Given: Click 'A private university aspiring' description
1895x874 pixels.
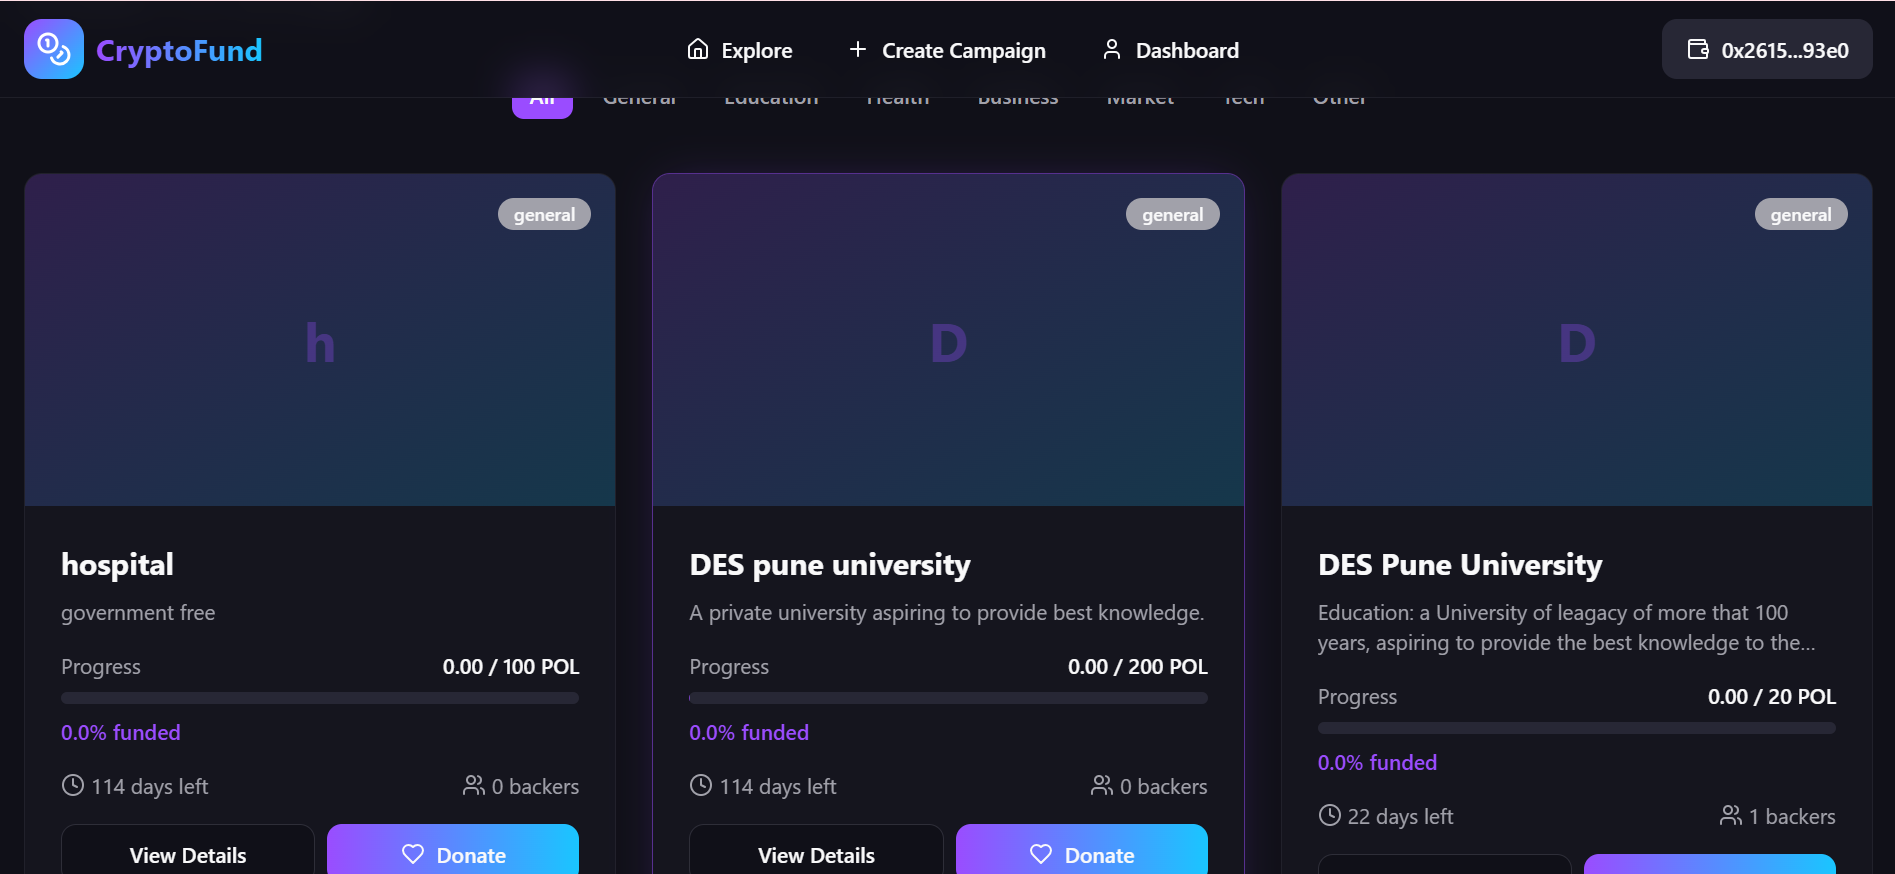Looking at the screenshot, I should (947, 612).
